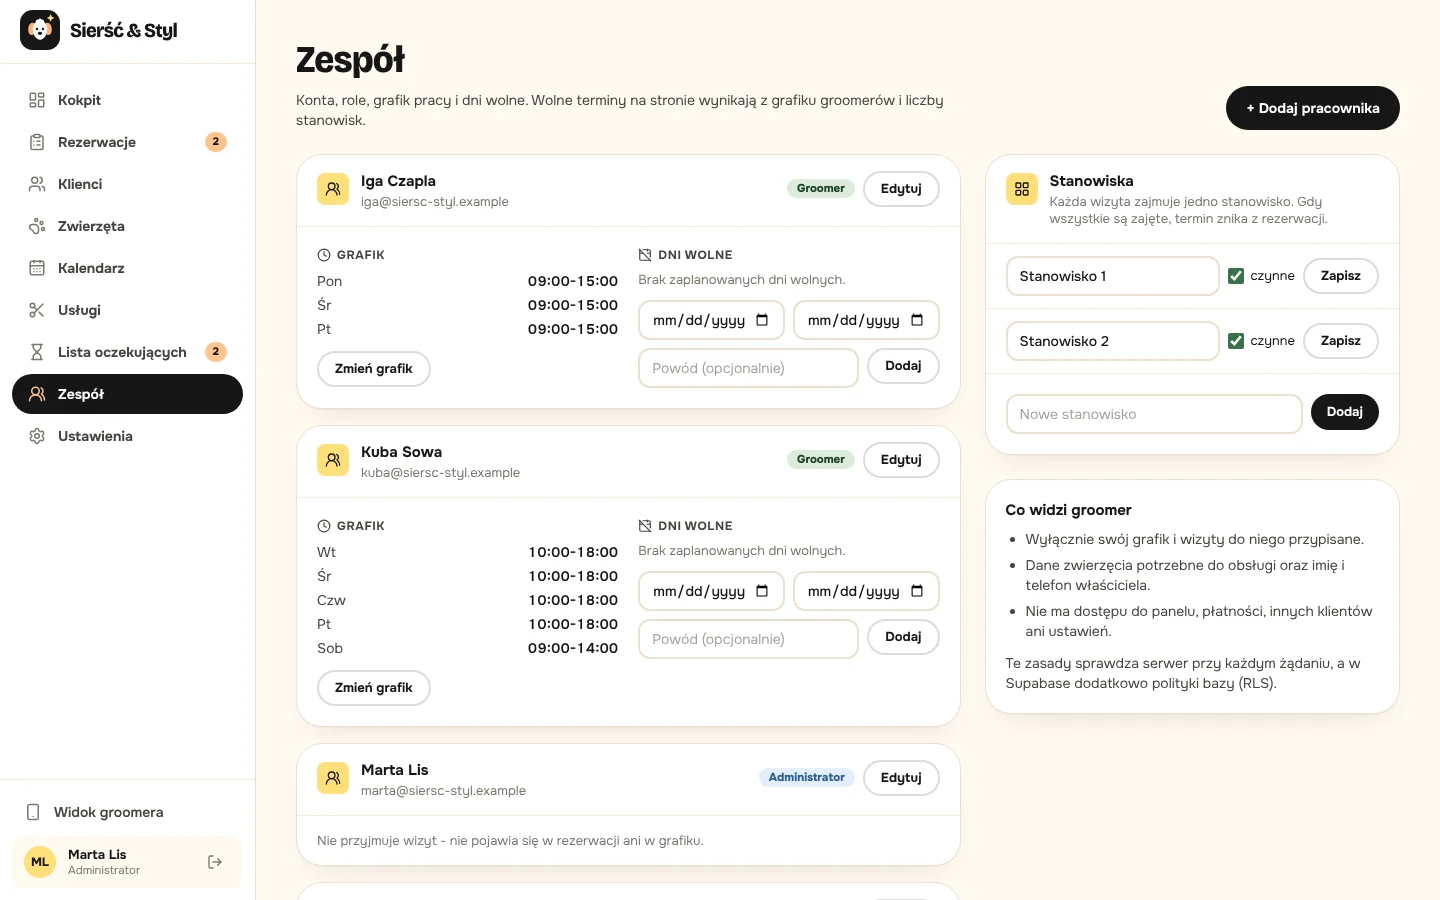Click Edytuj for Marta Lis
The image size is (1440, 900).
[x=901, y=778]
